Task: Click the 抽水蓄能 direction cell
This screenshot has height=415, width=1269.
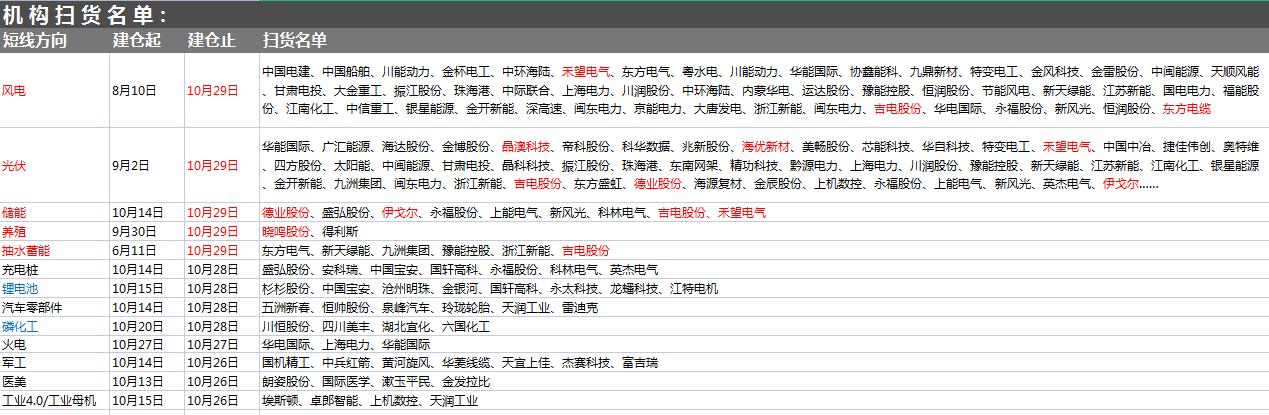Action: (54, 250)
